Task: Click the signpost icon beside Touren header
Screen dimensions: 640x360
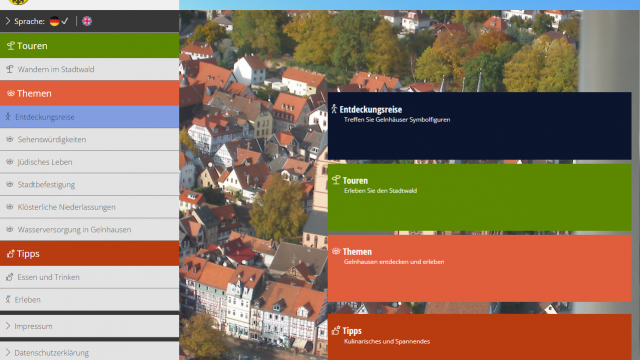Action: point(11,46)
